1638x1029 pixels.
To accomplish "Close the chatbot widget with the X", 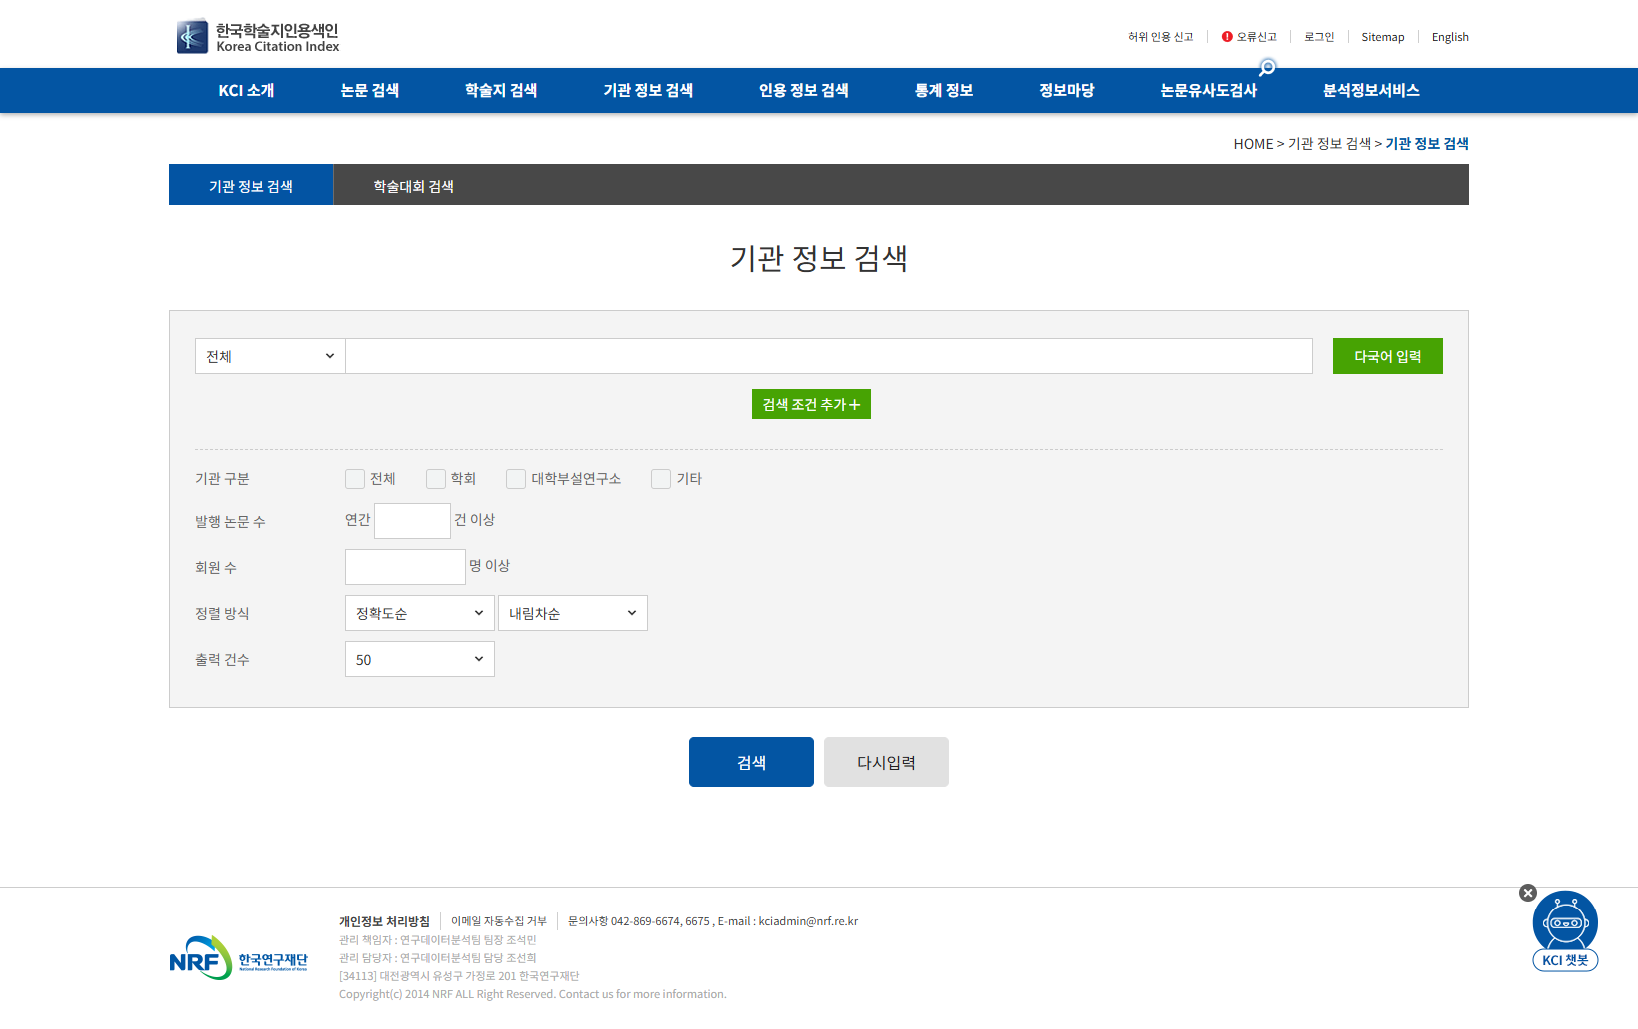I will [x=1527, y=893].
